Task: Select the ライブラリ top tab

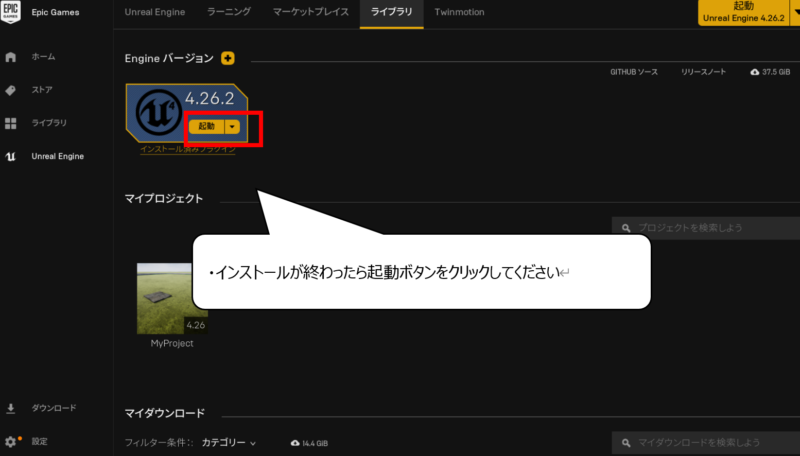Action: pos(391,12)
